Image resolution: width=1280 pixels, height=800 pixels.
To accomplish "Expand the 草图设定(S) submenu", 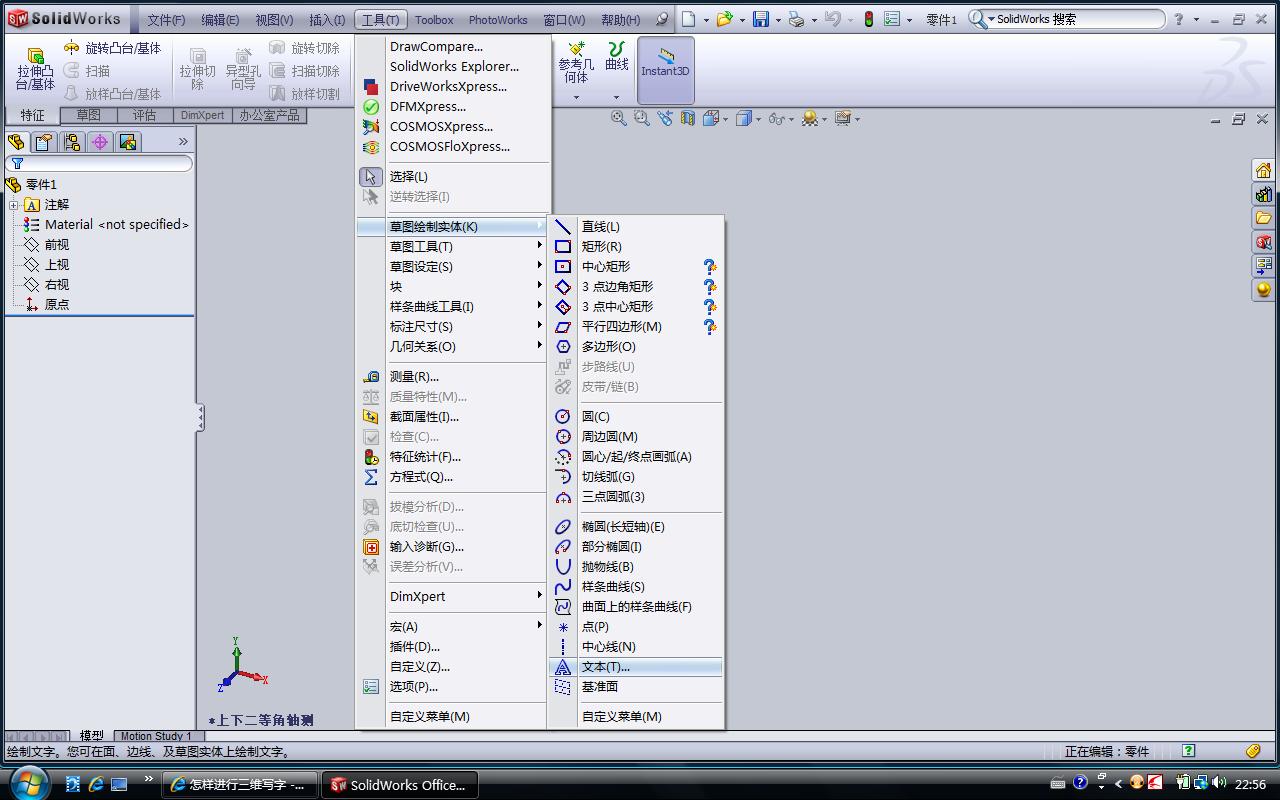I will (452, 267).
